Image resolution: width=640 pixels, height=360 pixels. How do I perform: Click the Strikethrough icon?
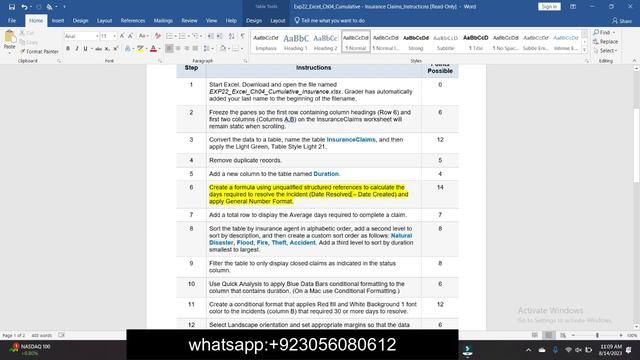click(98, 49)
